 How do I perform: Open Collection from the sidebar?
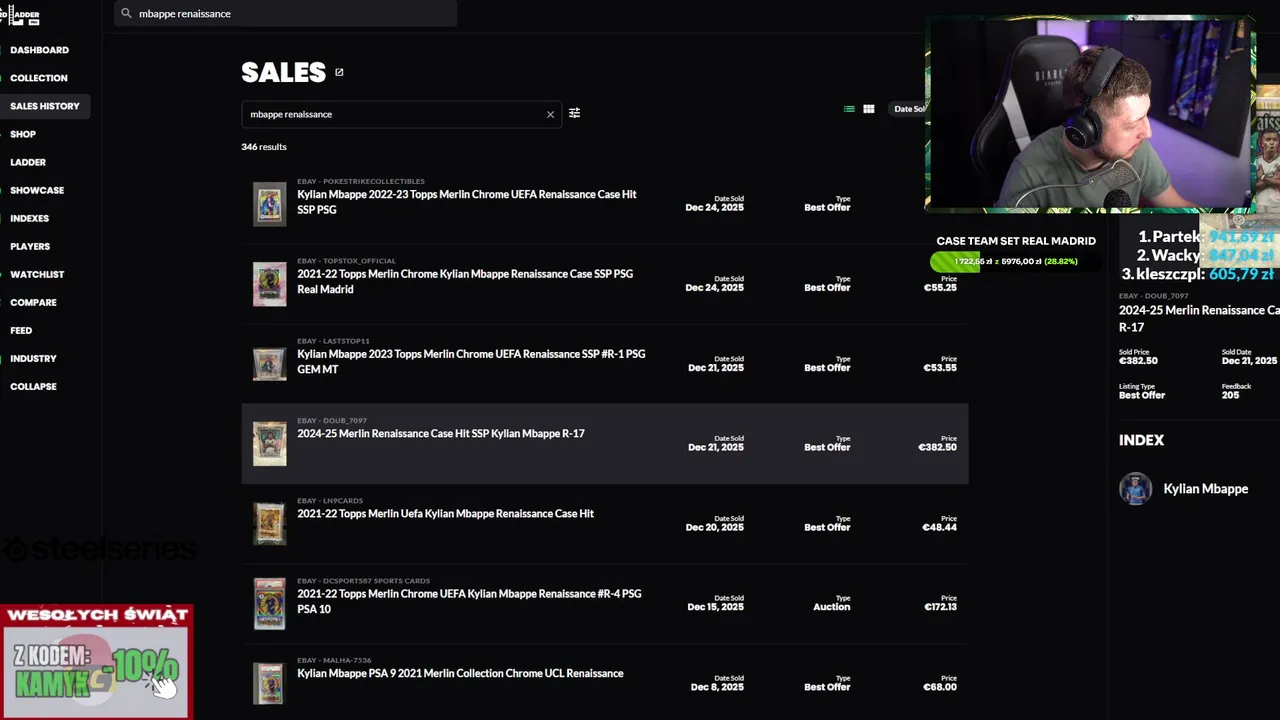click(39, 78)
